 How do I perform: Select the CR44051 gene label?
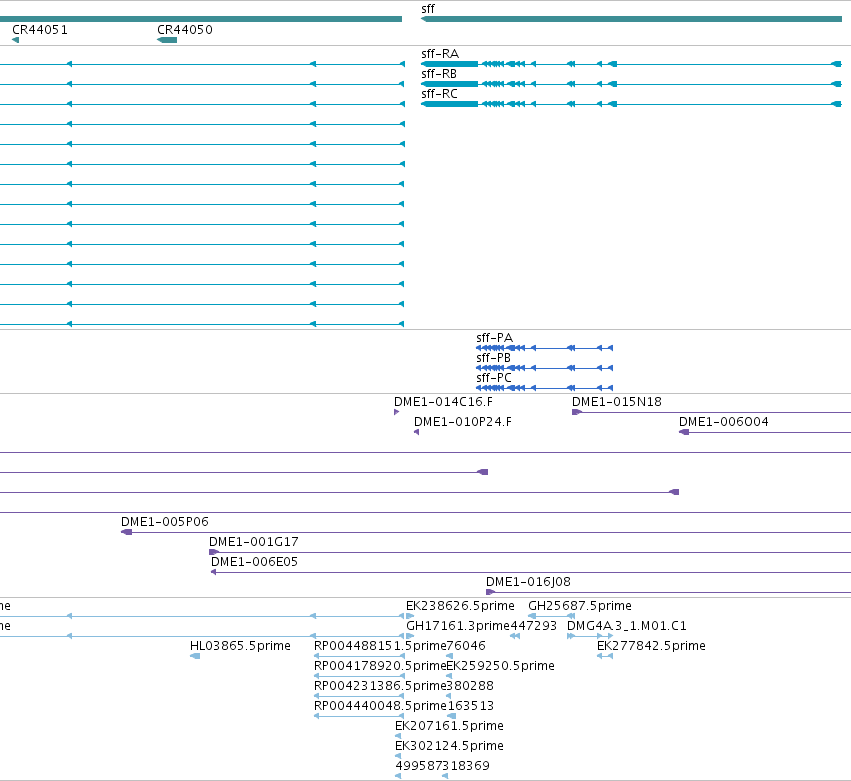(40, 30)
